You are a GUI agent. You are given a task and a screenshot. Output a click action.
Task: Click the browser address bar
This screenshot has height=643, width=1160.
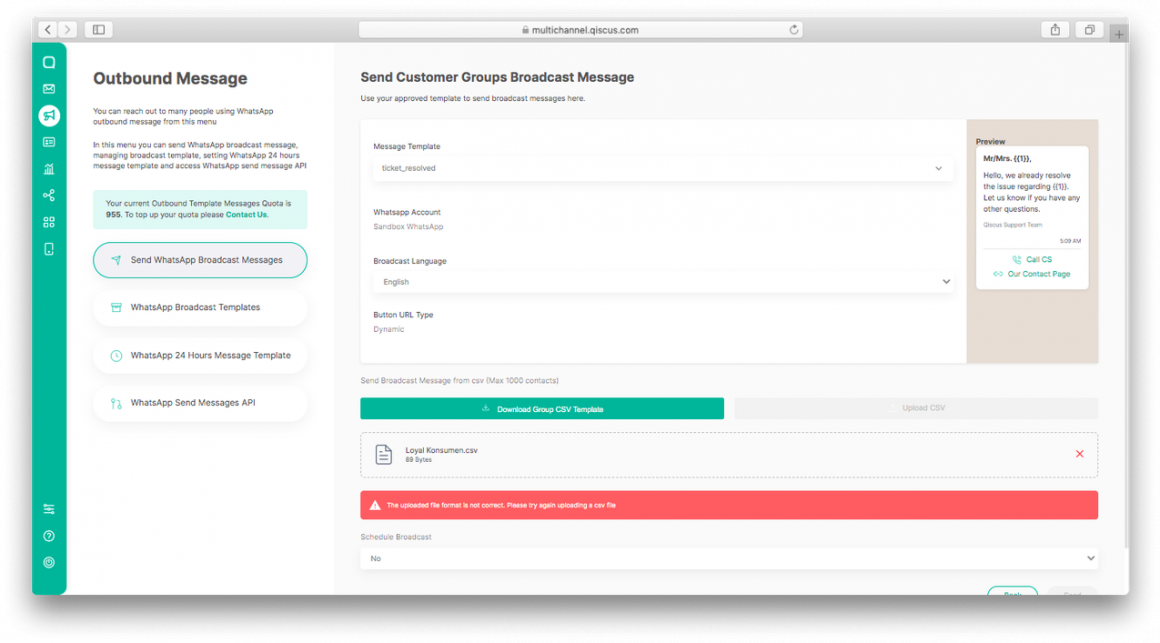pos(580,29)
